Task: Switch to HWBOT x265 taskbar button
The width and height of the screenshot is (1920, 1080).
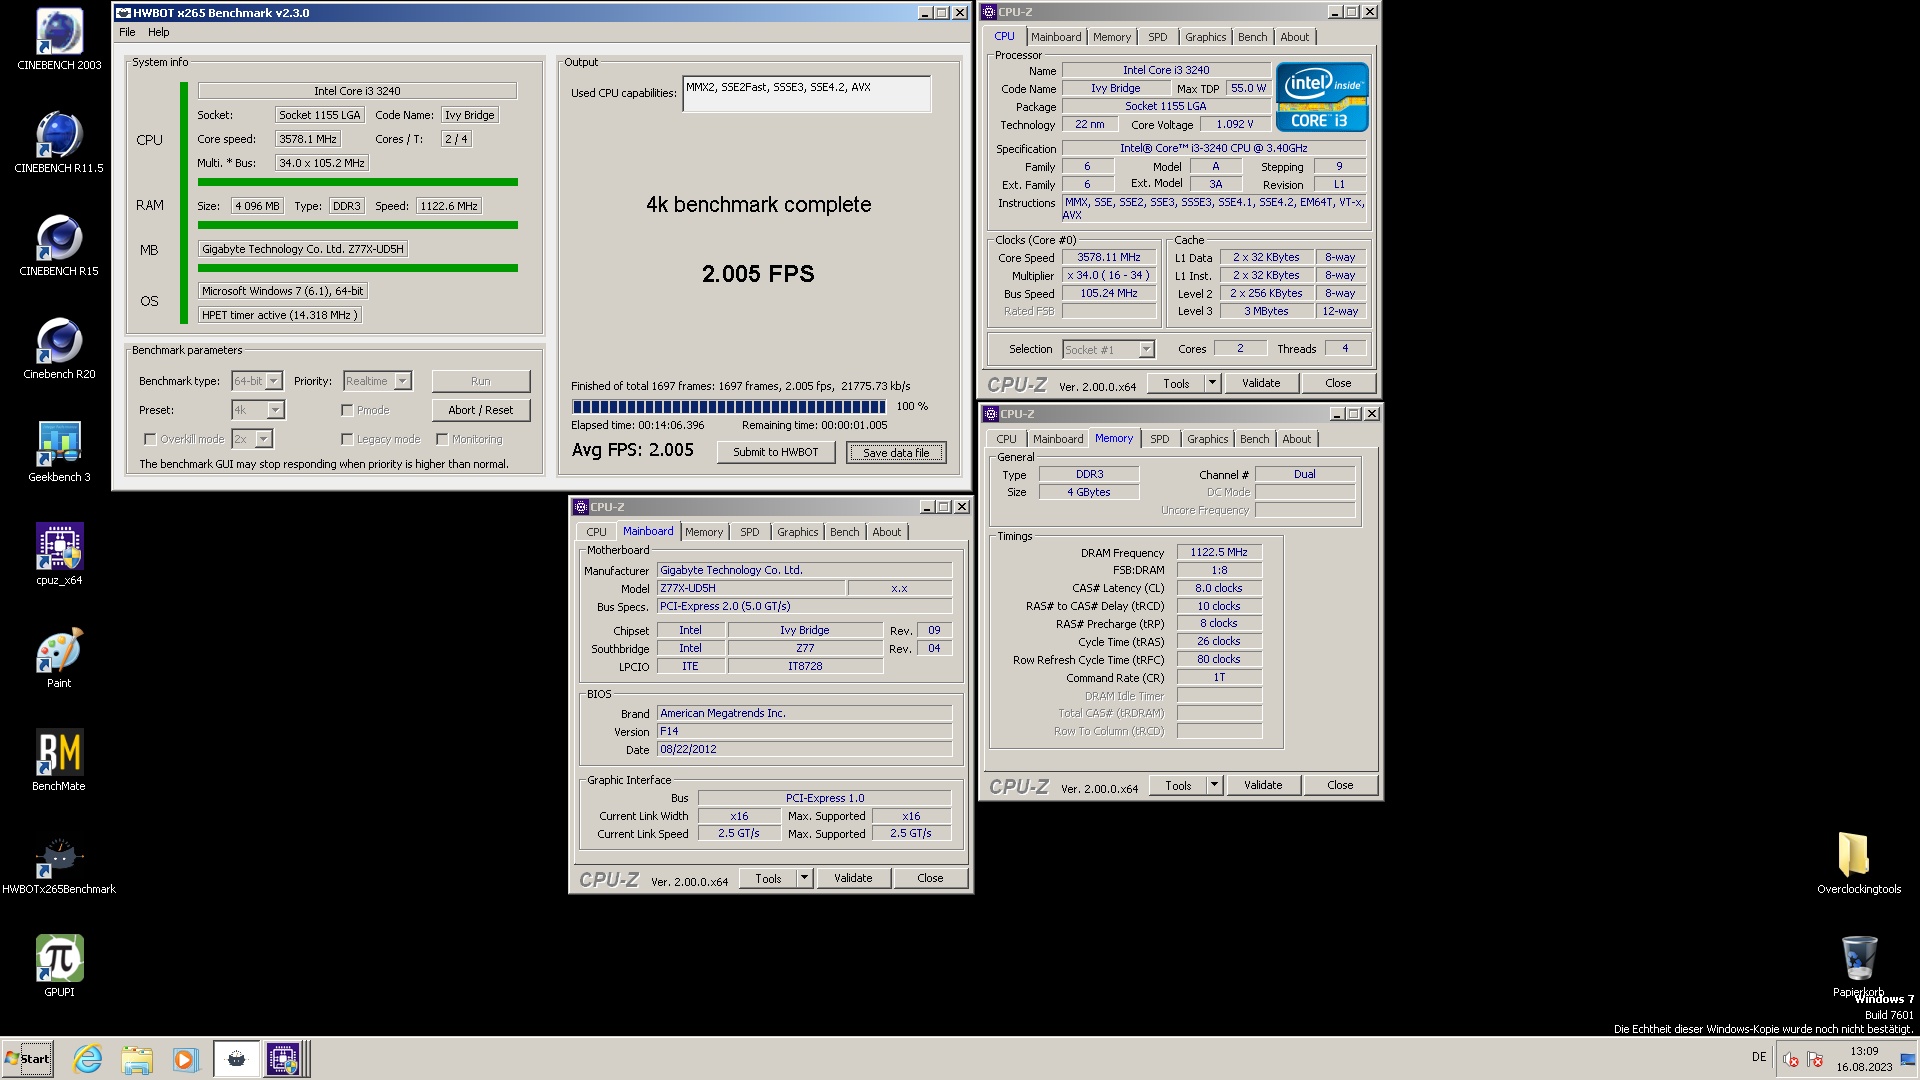Action: 236,1059
